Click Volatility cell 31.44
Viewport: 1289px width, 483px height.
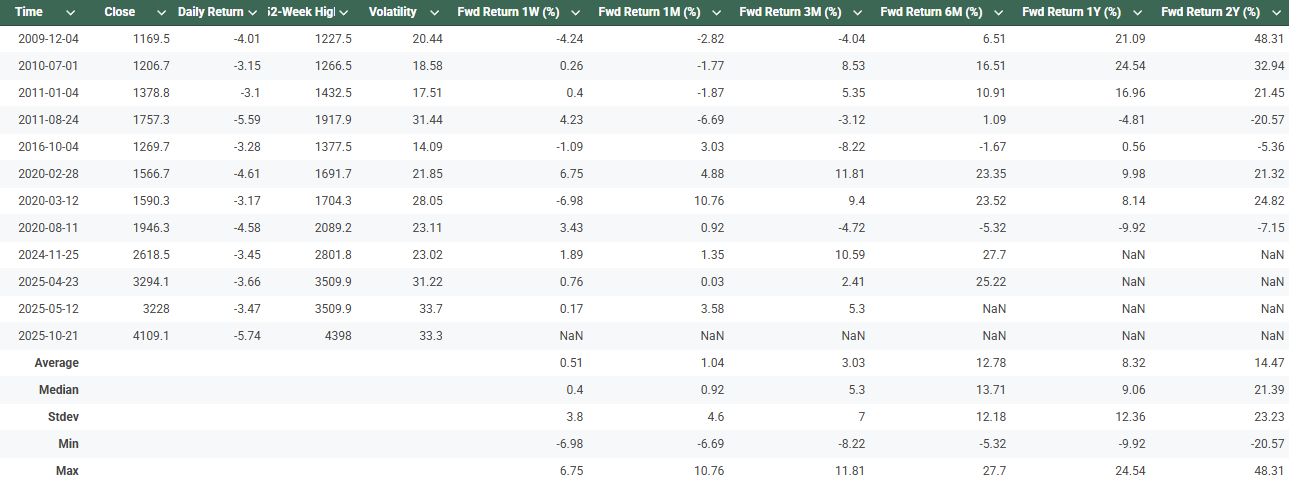(428, 120)
